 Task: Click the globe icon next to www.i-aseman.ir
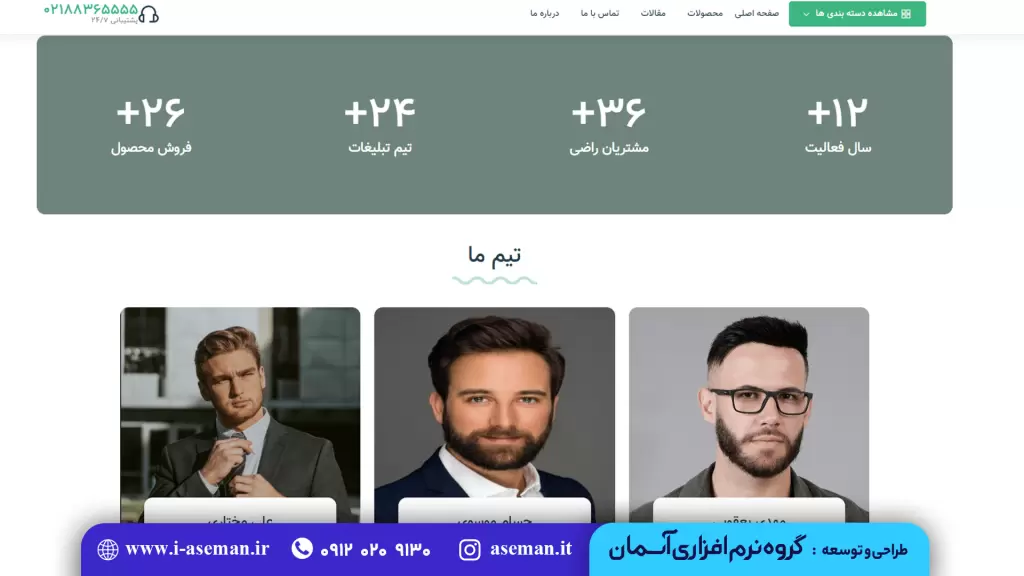(x=108, y=550)
